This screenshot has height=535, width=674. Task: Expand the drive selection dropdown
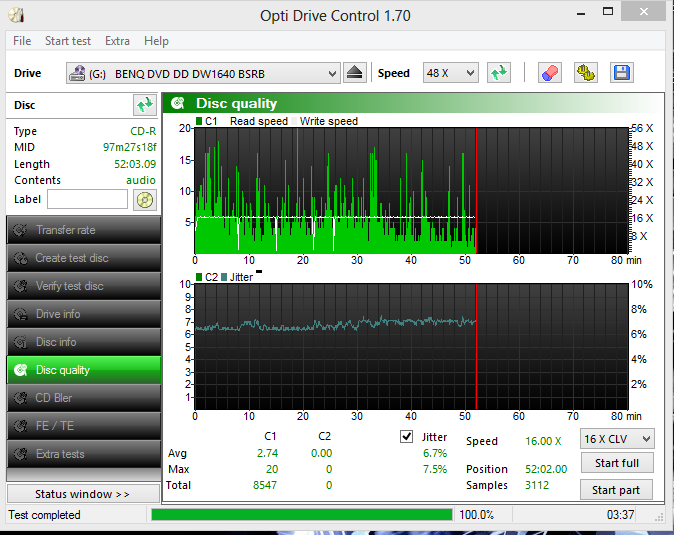pos(203,73)
